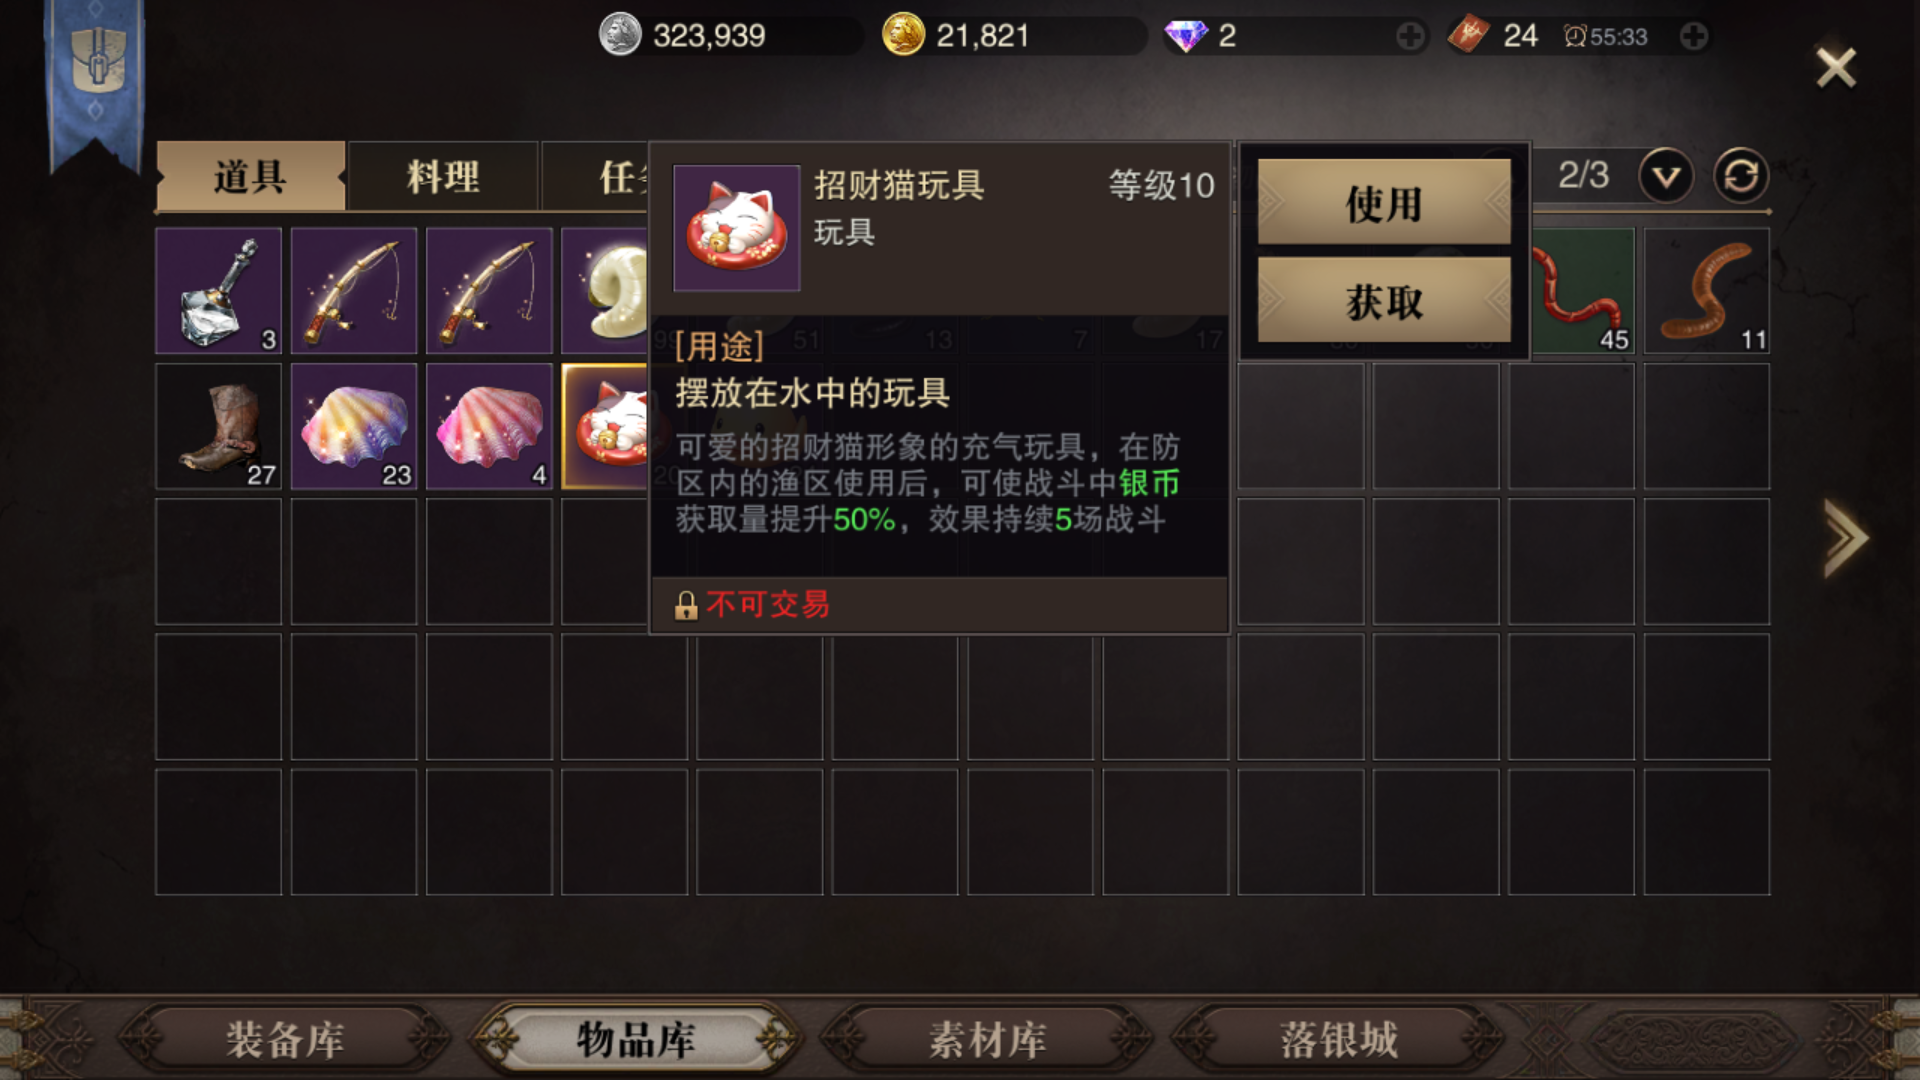Image resolution: width=1920 pixels, height=1080 pixels.
Task: Go to the next inventory page arrow
Action: coord(1845,538)
